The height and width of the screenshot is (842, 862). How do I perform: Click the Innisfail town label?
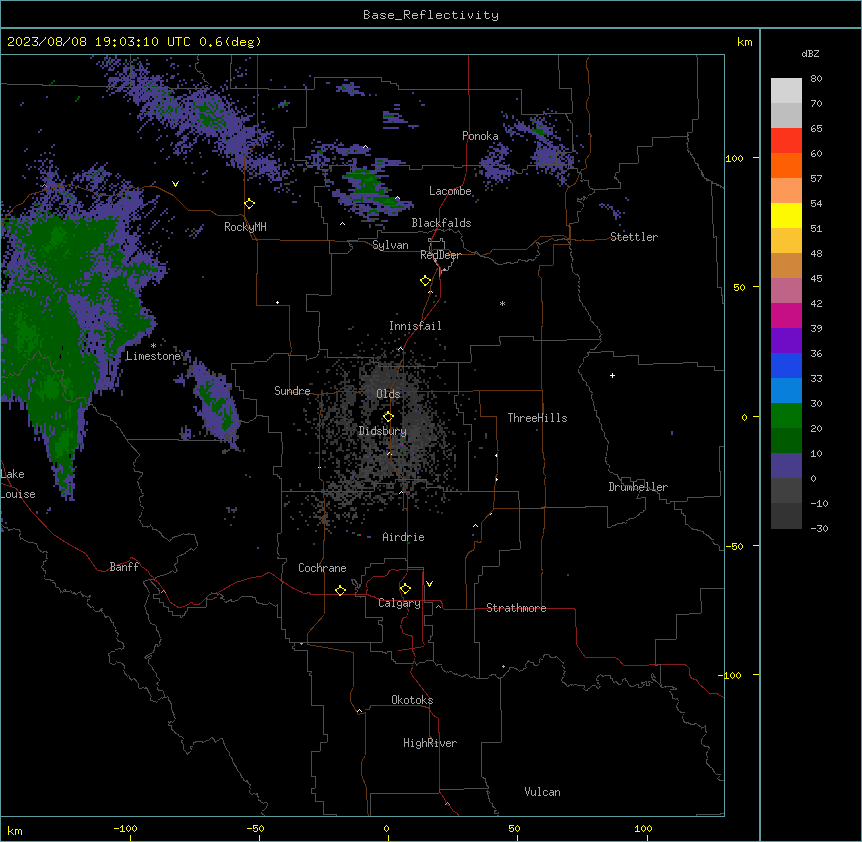pyautogui.click(x=415, y=326)
